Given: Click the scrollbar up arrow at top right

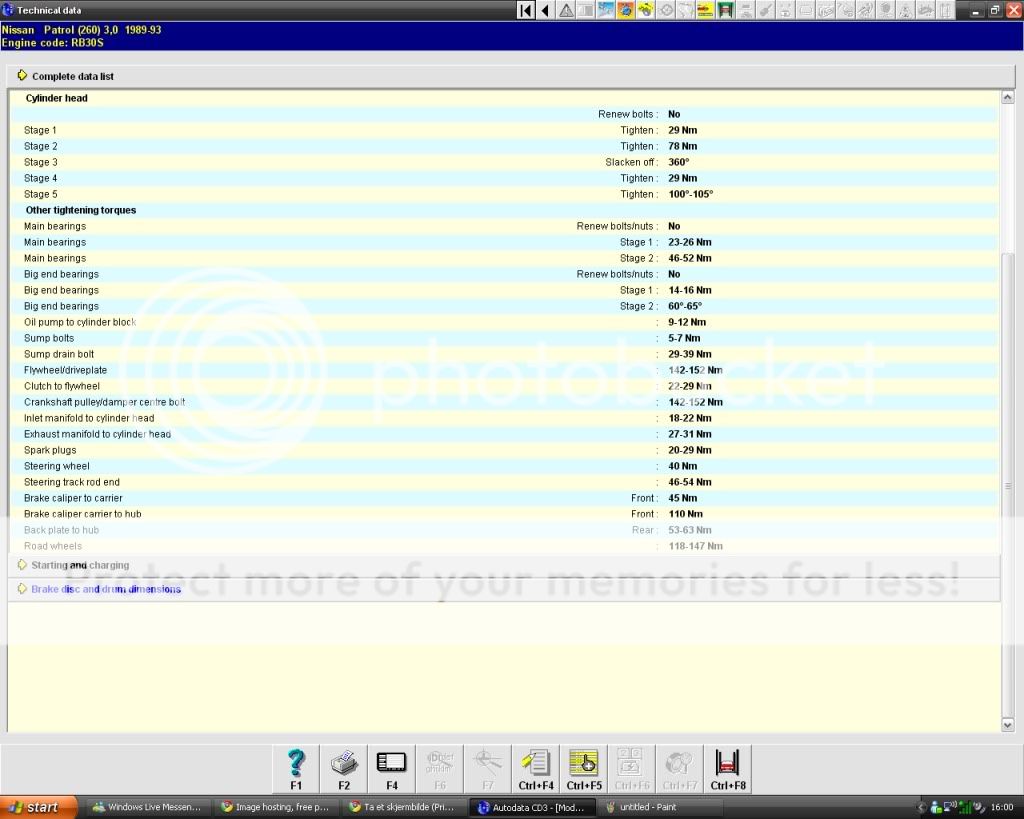Looking at the screenshot, I should (x=1007, y=97).
